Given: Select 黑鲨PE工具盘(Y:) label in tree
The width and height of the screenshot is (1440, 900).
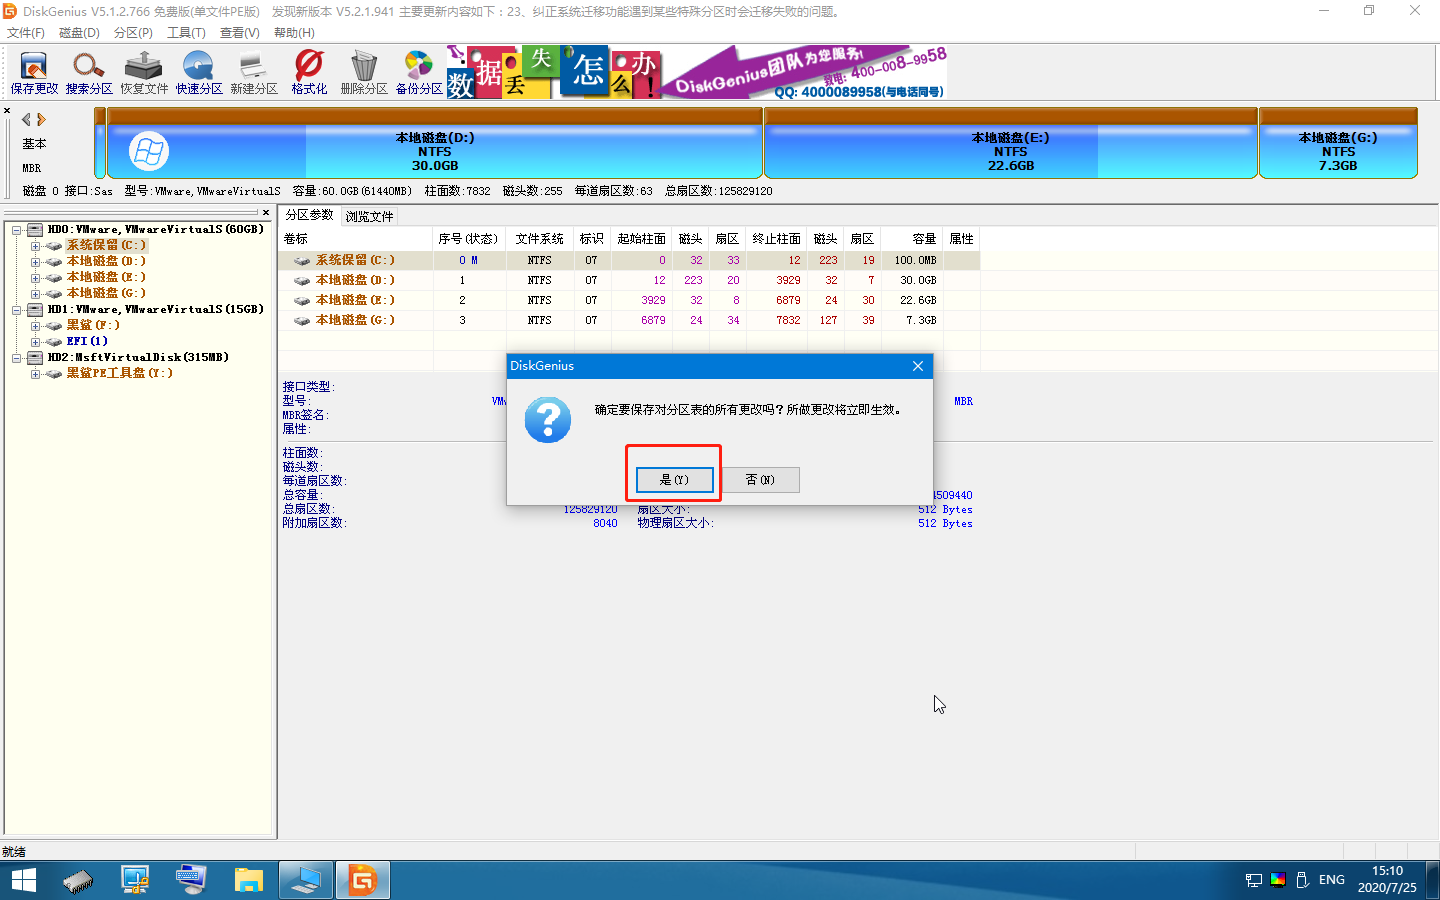Looking at the screenshot, I should (x=120, y=374).
